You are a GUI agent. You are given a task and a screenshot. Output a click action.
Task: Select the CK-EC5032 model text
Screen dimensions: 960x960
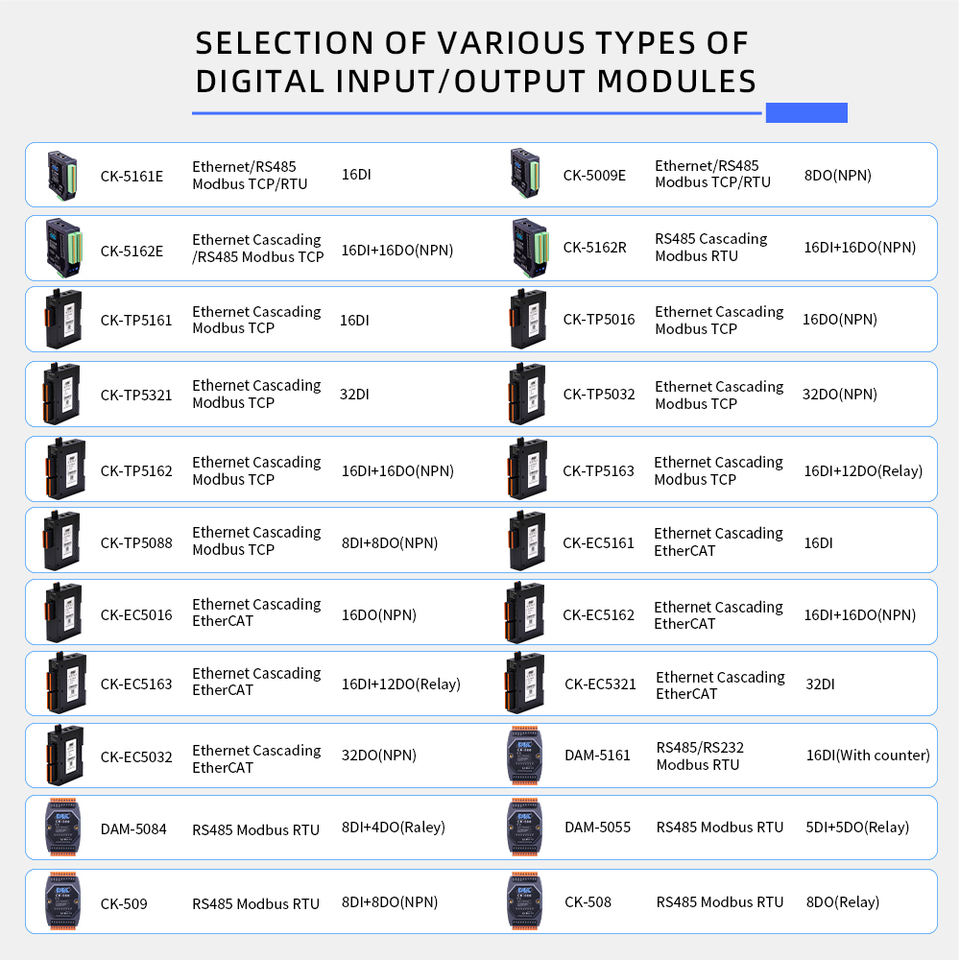tap(136, 756)
